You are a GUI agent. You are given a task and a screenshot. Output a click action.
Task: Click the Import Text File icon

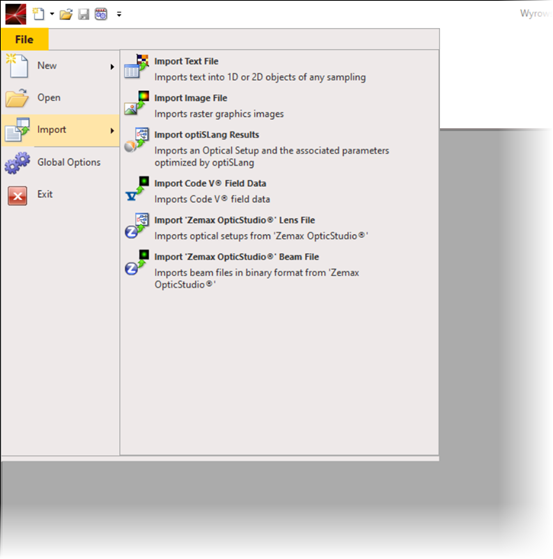point(137,67)
